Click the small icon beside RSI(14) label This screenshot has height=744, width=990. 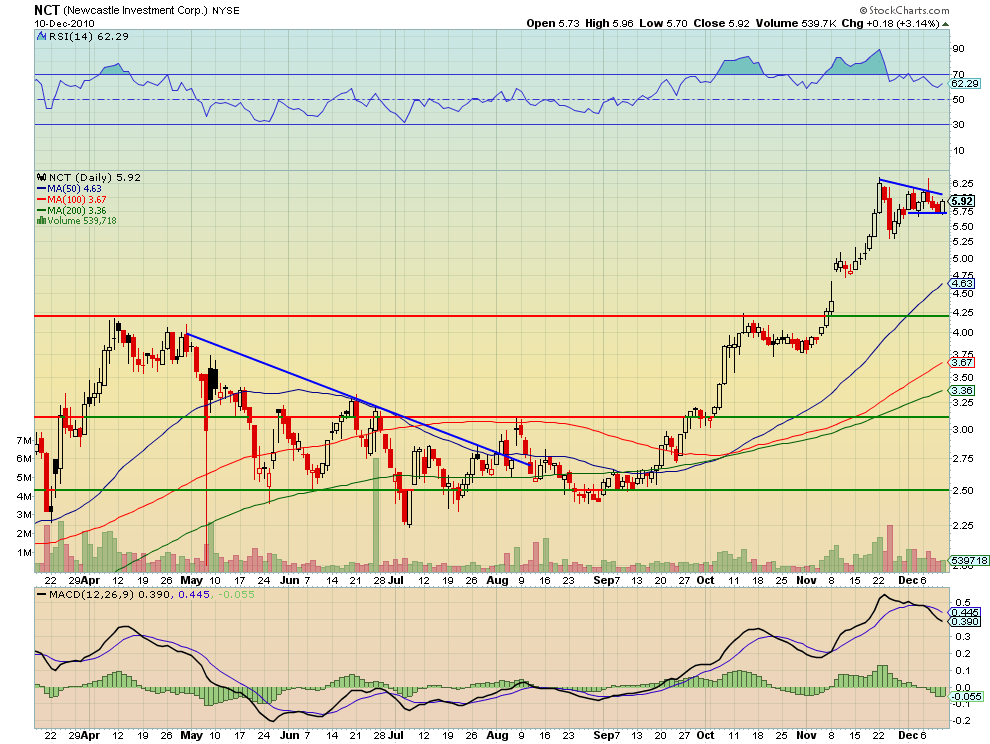(42, 37)
